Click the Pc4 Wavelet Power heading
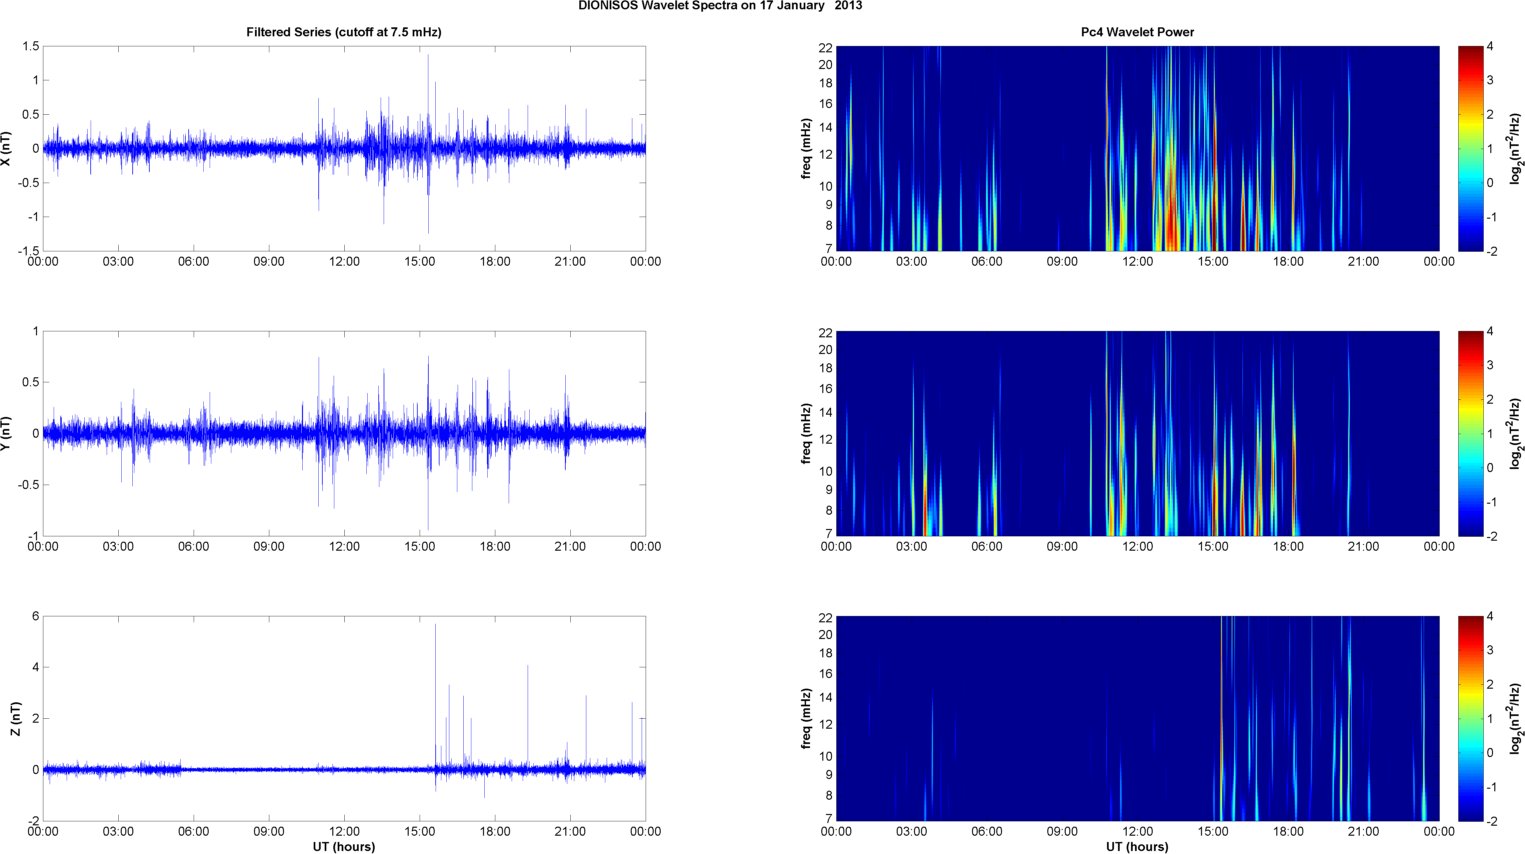Screen dimensions: 1525x854 1137,32
